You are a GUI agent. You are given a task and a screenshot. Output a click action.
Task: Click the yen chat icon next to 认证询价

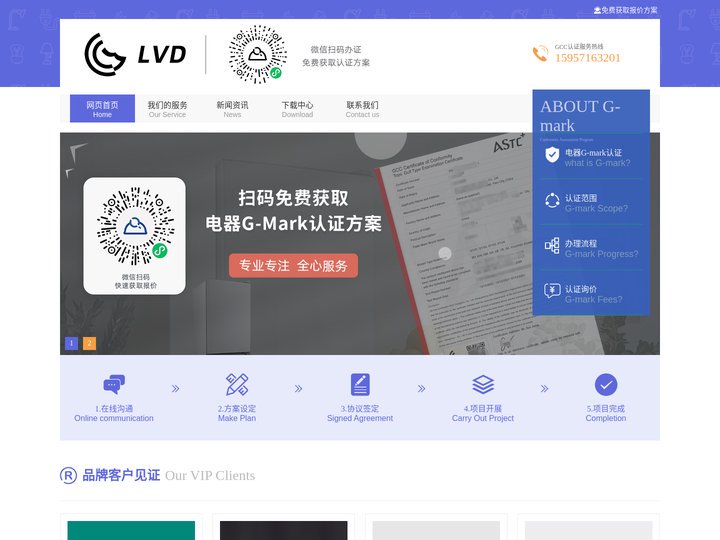pyautogui.click(x=552, y=291)
